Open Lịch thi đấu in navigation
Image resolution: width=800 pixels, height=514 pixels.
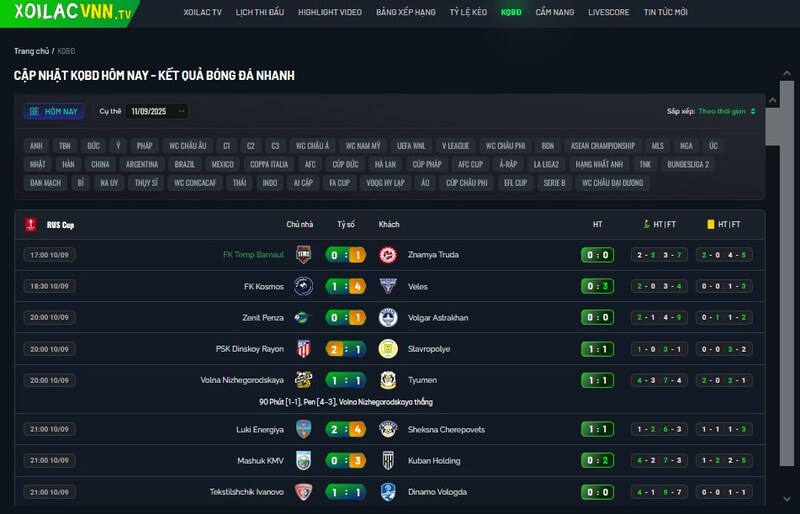pyautogui.click(x=260, y=12)
